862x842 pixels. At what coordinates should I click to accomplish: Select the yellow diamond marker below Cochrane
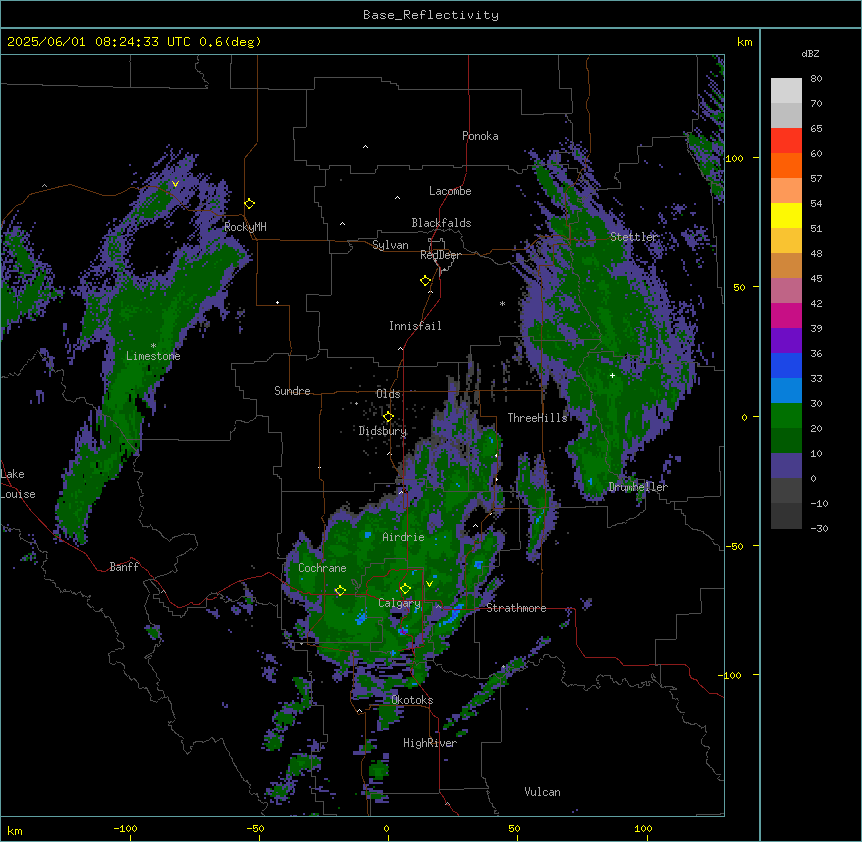[x=340, y=591]
